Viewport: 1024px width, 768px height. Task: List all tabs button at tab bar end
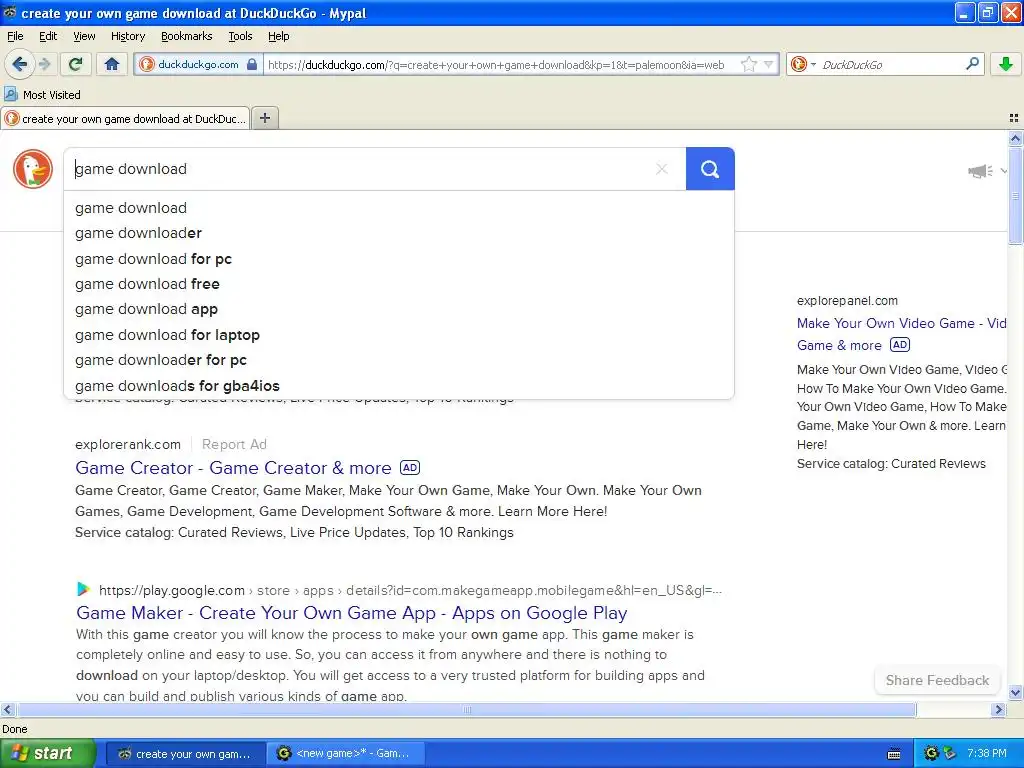click(1014, 118)
